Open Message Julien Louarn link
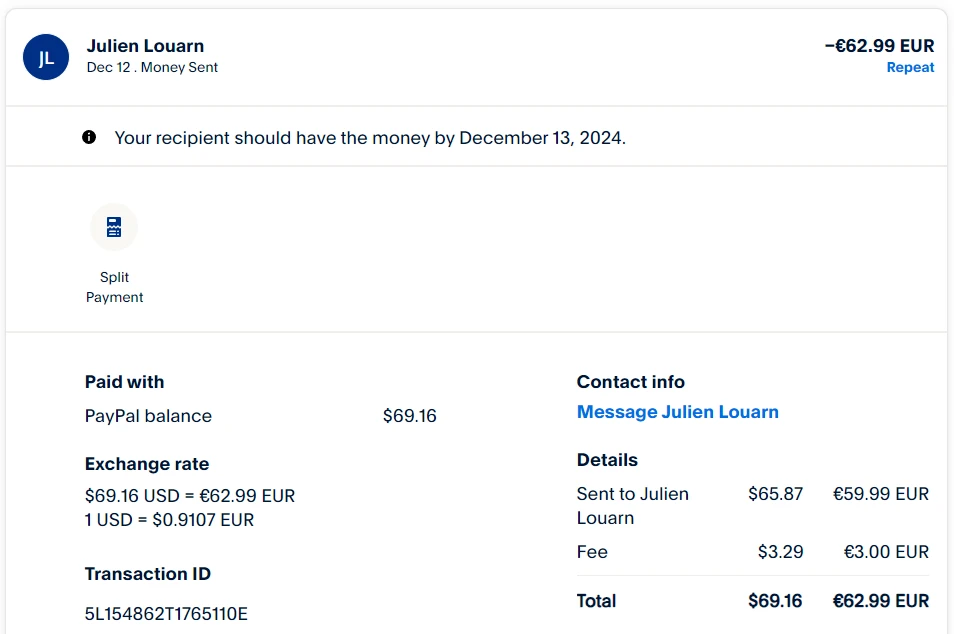Image resolution: width=954 pixels, height=634 pixels. (677, 412)
